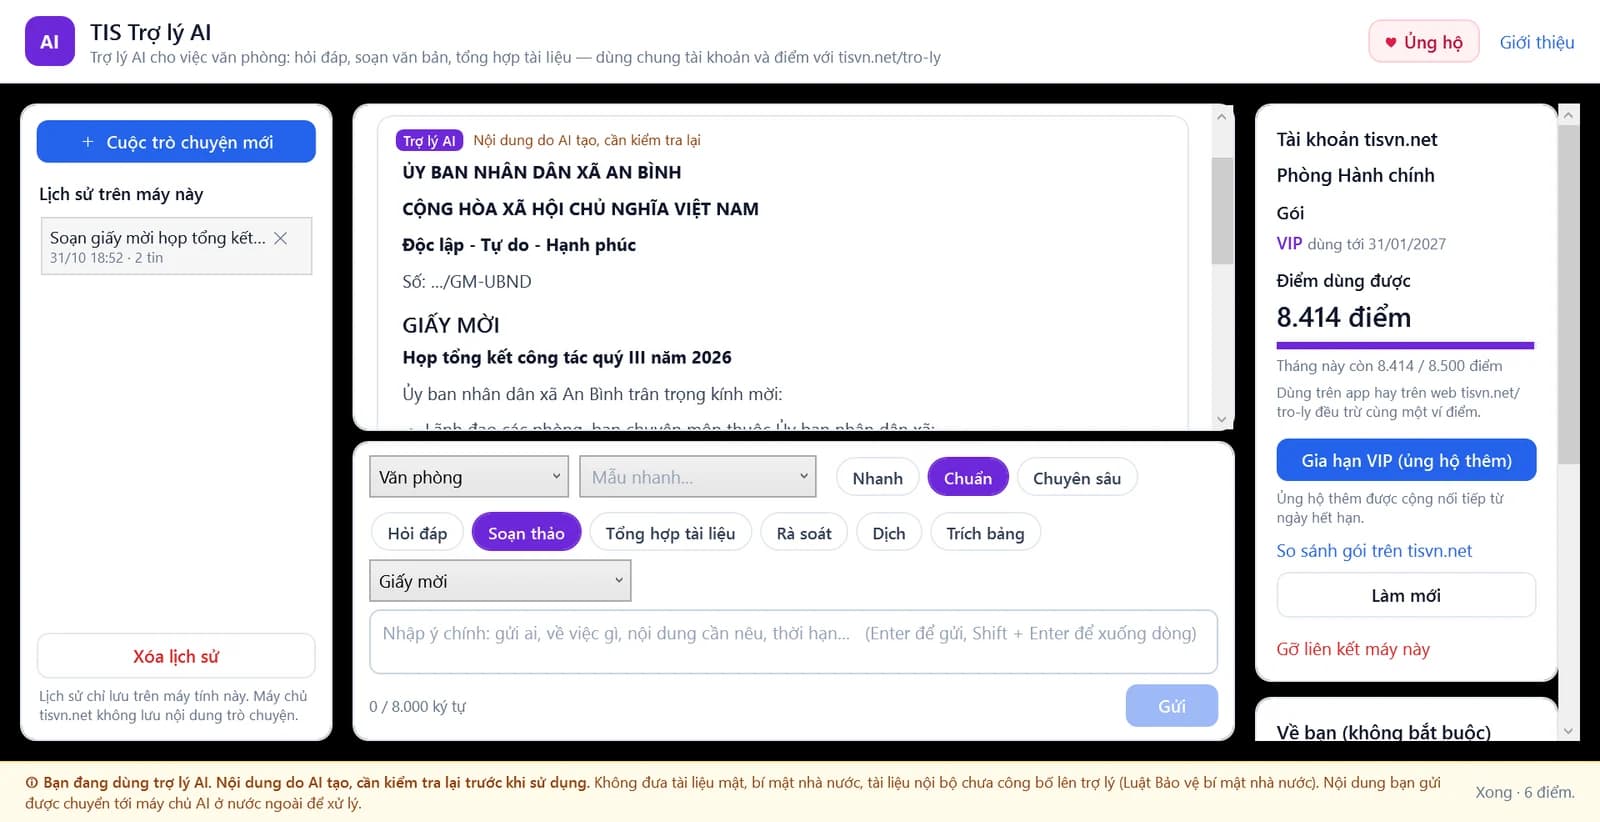This screenshot has height=822, width=1600.
Task: Click the '8.414 điểm' points value
Action: (x=1344, y=317)
